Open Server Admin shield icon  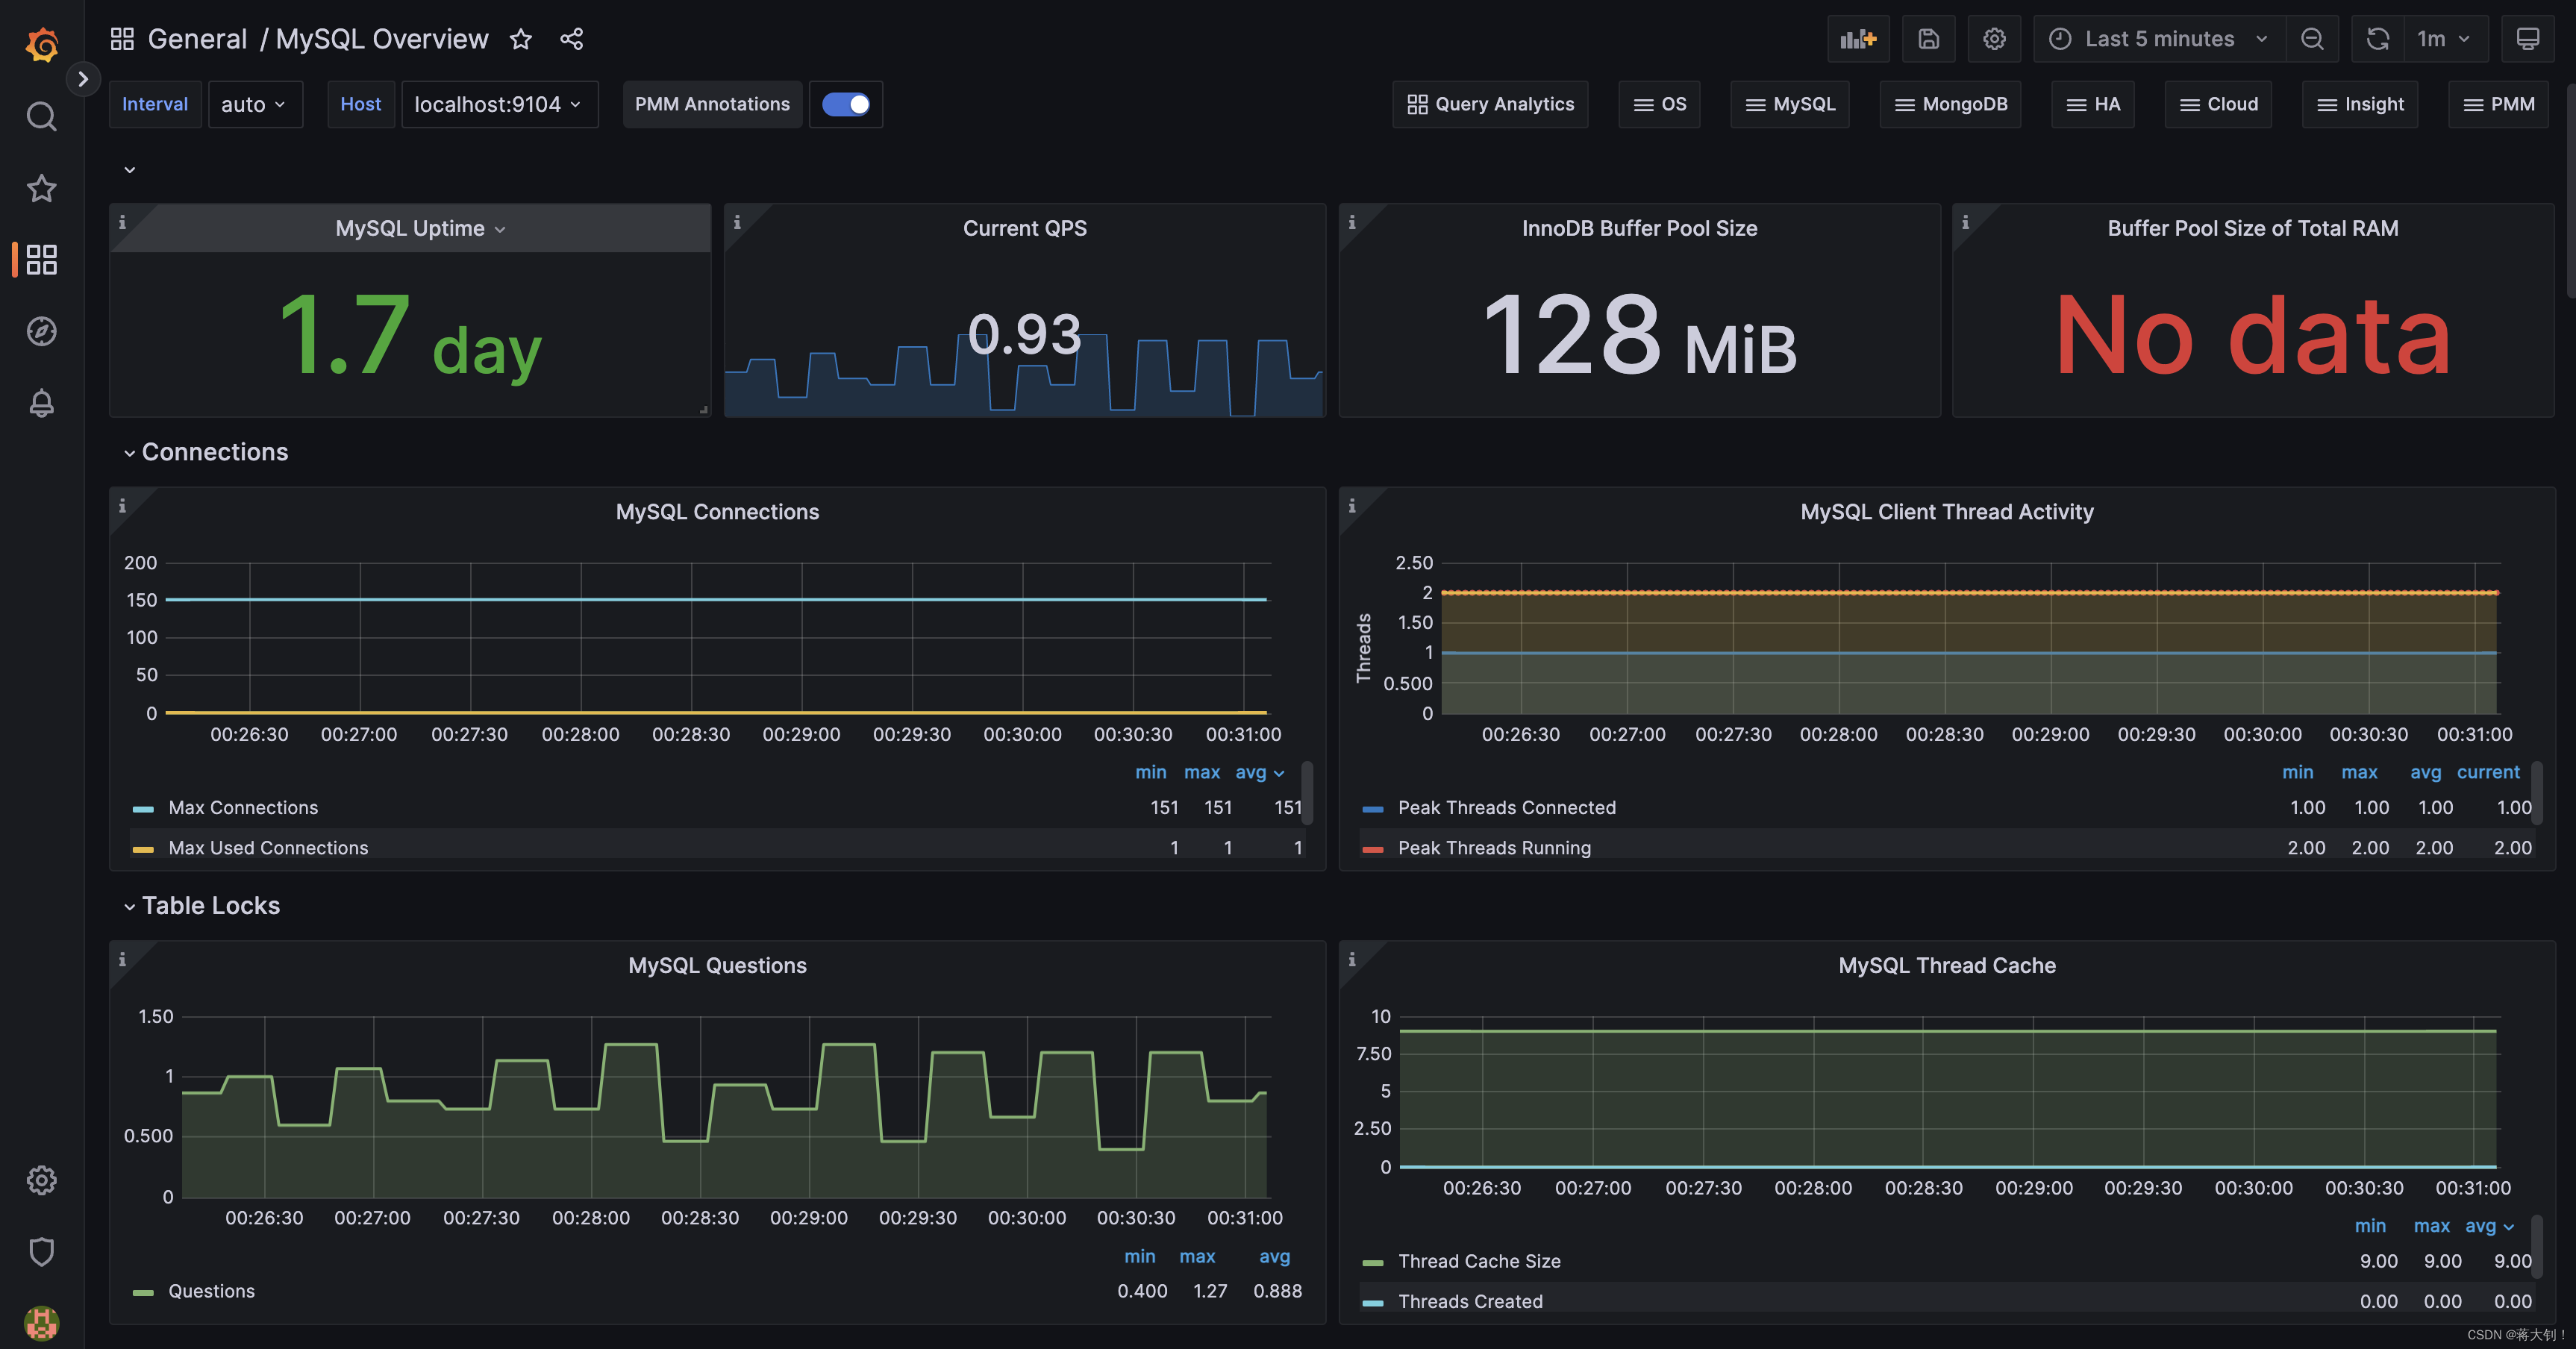pos(41,1251)
